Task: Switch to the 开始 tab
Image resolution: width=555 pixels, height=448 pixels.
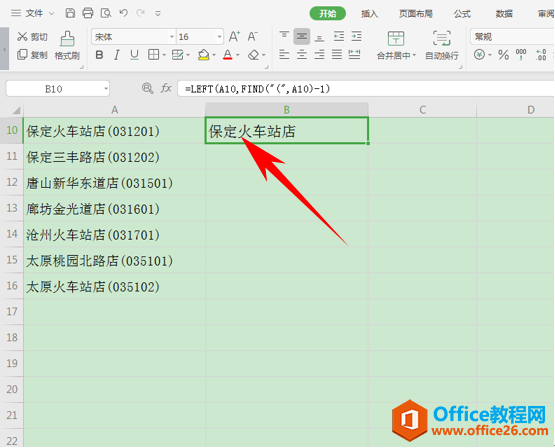Action: click(327, 13)
